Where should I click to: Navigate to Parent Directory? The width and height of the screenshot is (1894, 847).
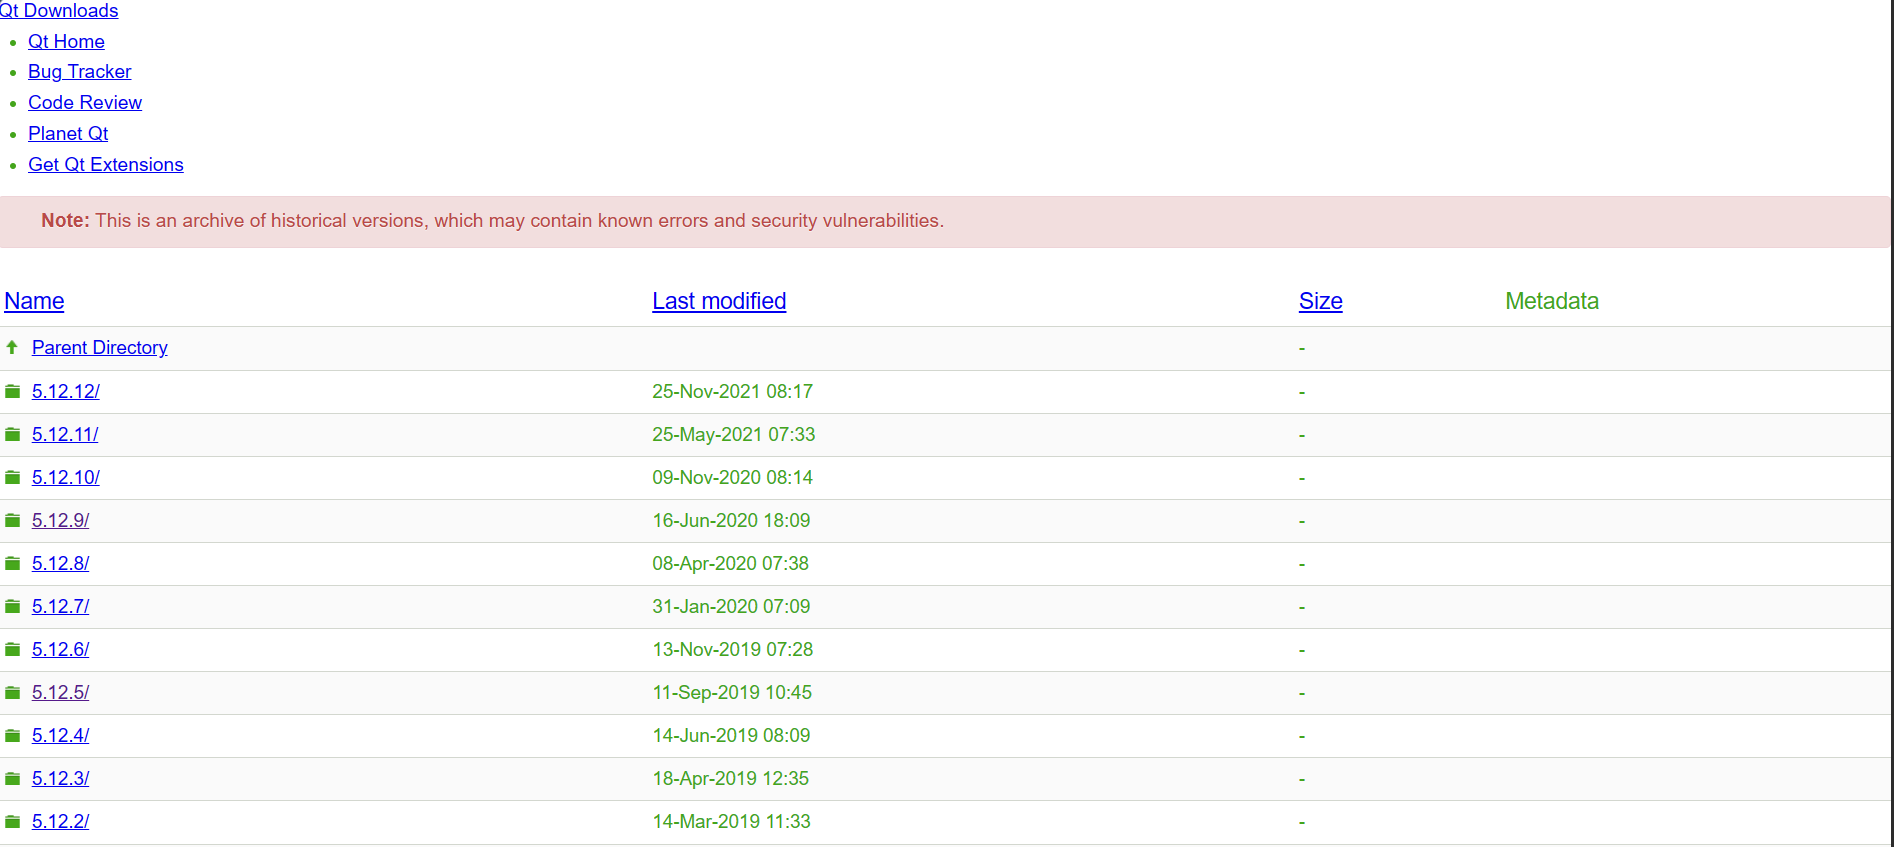[100, 347]
